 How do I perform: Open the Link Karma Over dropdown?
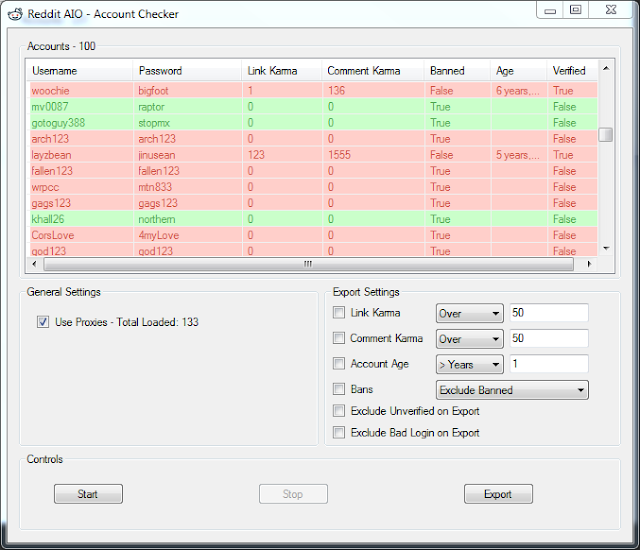pos(469,313)
